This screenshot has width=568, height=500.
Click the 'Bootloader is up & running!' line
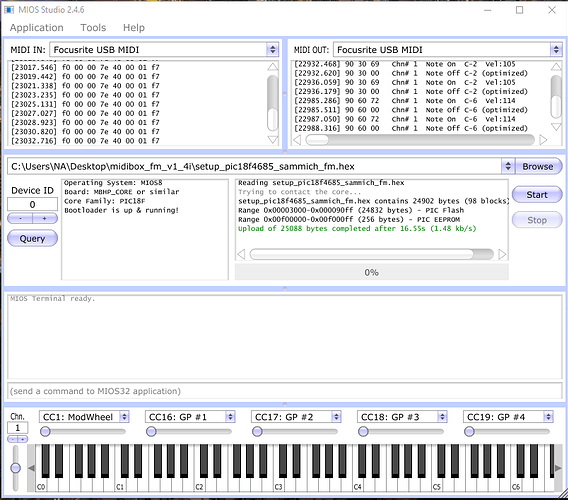(x=122, y=210)
